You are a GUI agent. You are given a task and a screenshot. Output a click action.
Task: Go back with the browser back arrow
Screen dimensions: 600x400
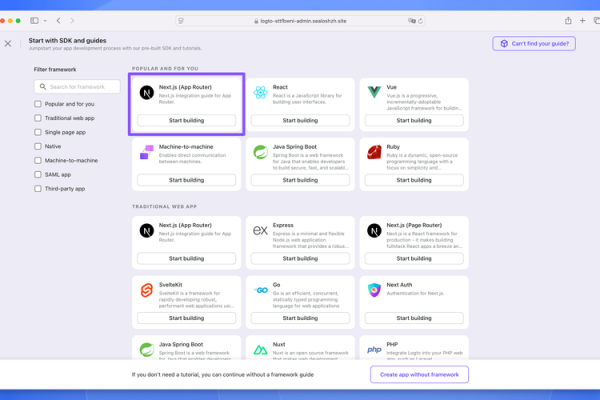pos(59,21)
